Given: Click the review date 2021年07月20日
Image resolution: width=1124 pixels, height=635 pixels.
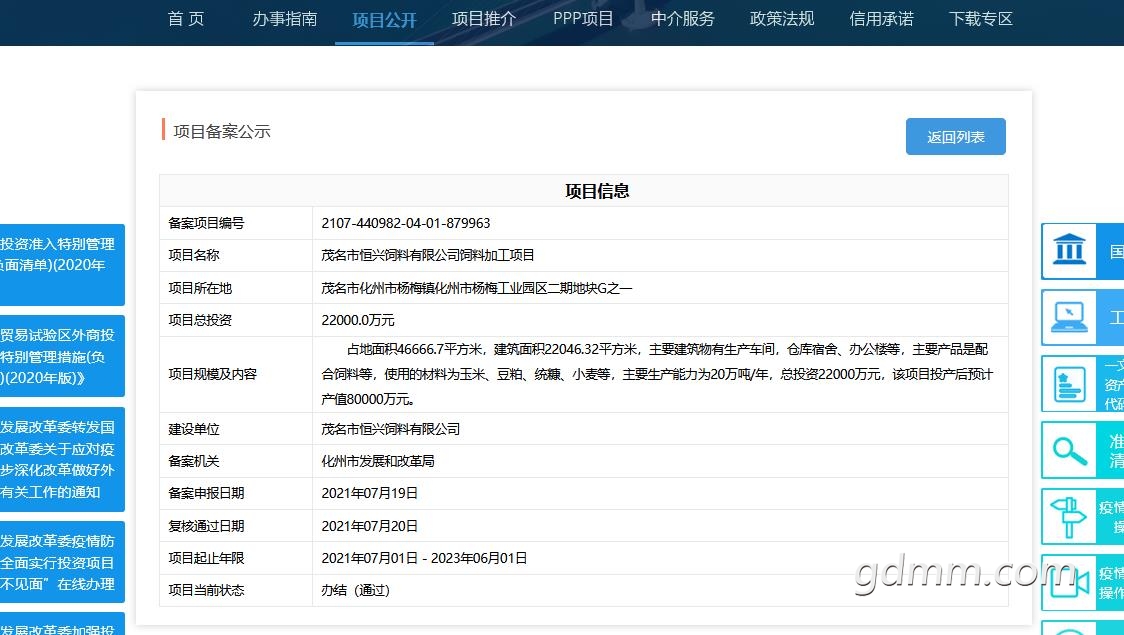Looking at the screenshot, I should [369, 526].
